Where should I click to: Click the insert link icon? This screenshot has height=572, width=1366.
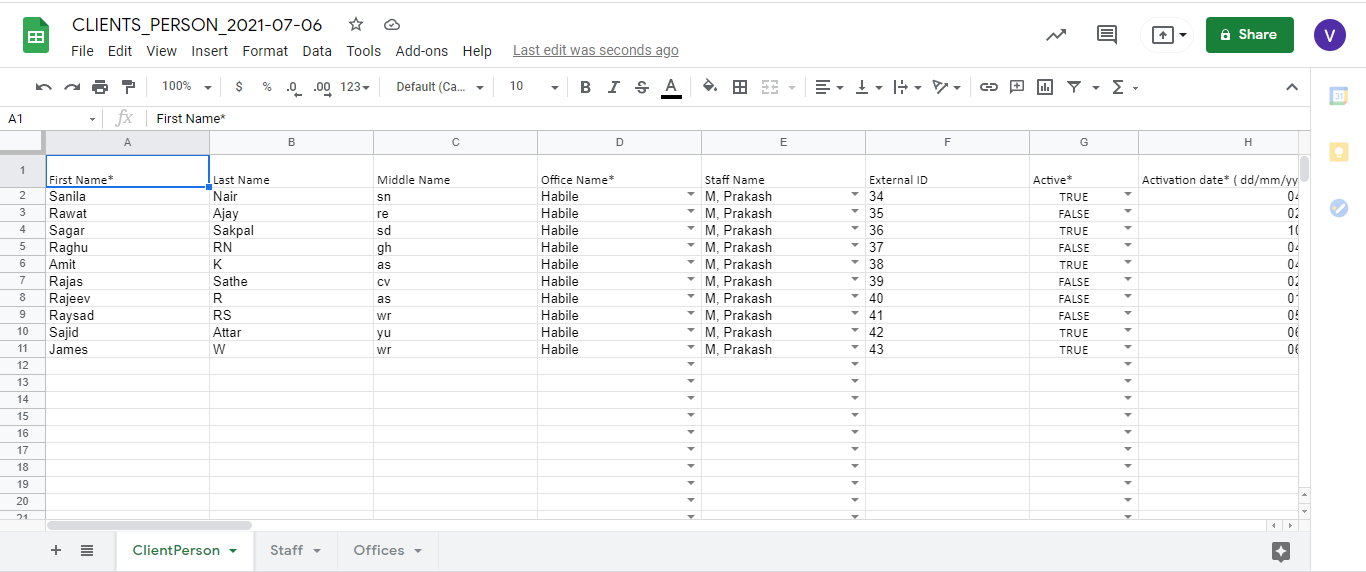988,87
